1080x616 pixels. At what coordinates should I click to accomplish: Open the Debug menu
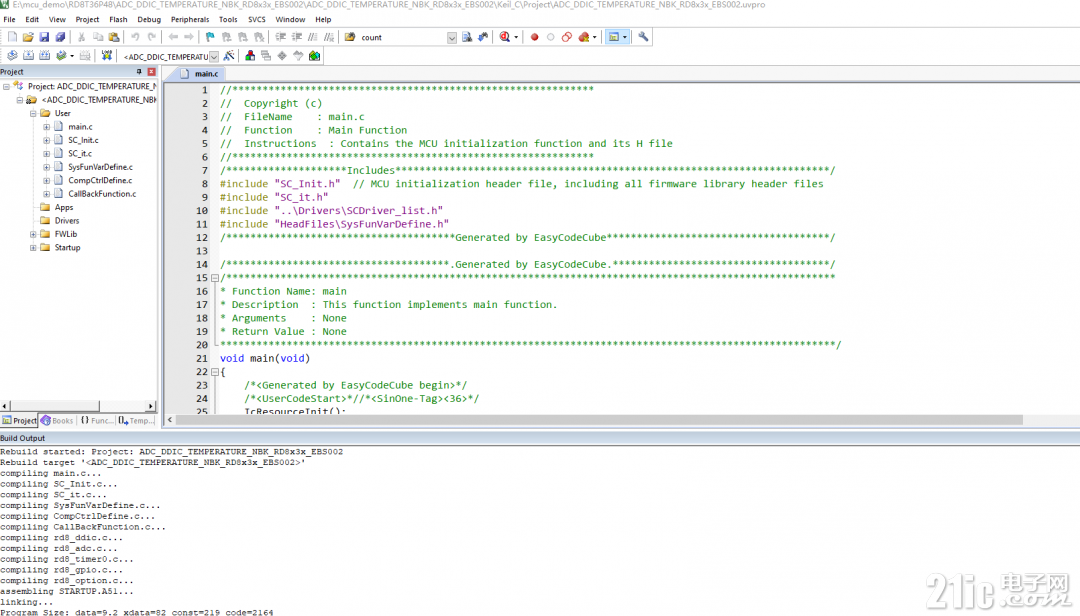(149, 19)
